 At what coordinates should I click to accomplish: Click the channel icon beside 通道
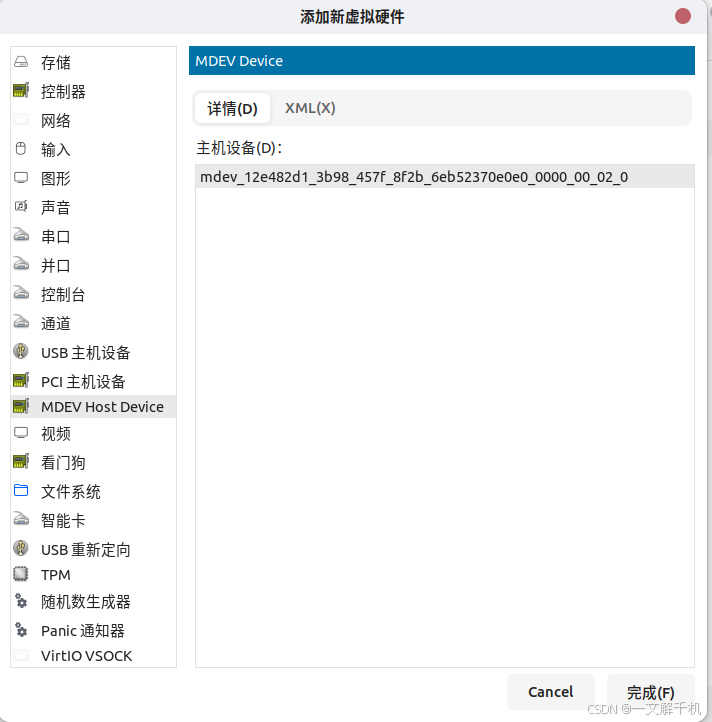point(21,322)
